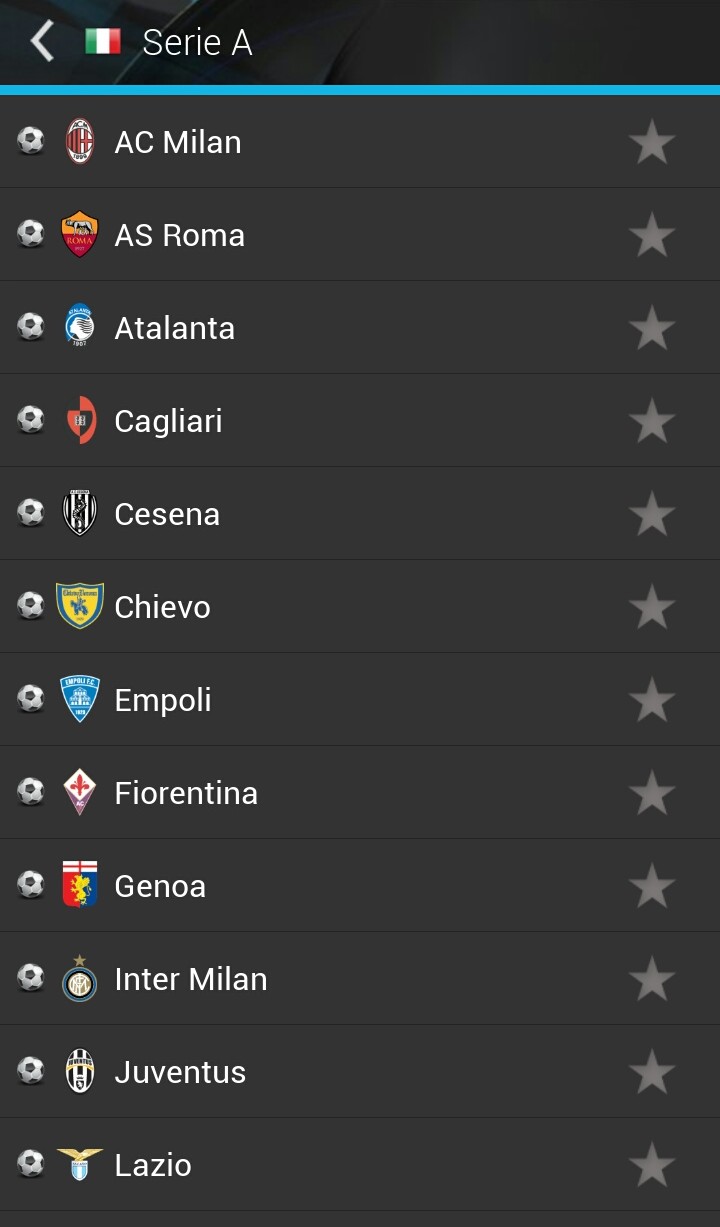Mark Cagliari as favorite team
This screenshot has height=1227, width=720.
[x=652, y=421]
